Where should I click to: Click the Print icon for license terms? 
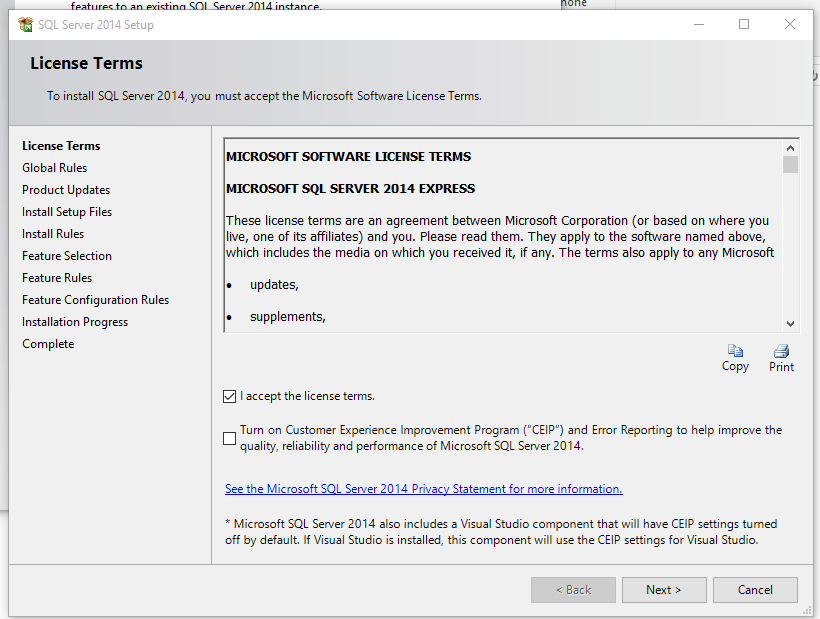click(781, 350)
